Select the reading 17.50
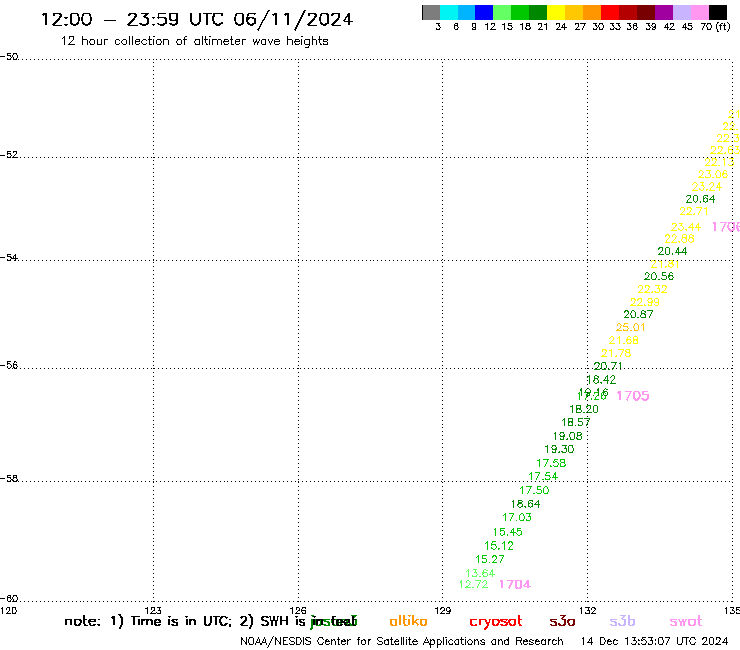Viewport: 740px width, 650px height. pos(534,490)
